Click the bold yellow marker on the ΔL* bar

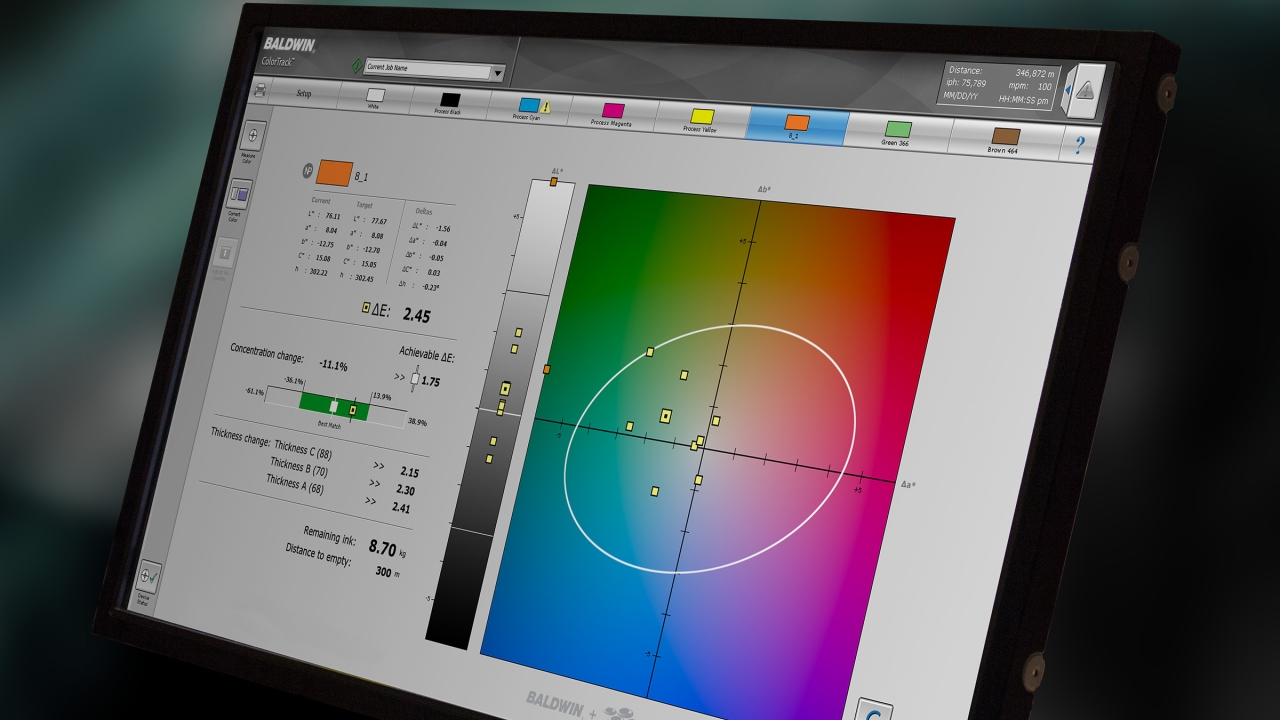pyautogui.click(x=506, y=388)
